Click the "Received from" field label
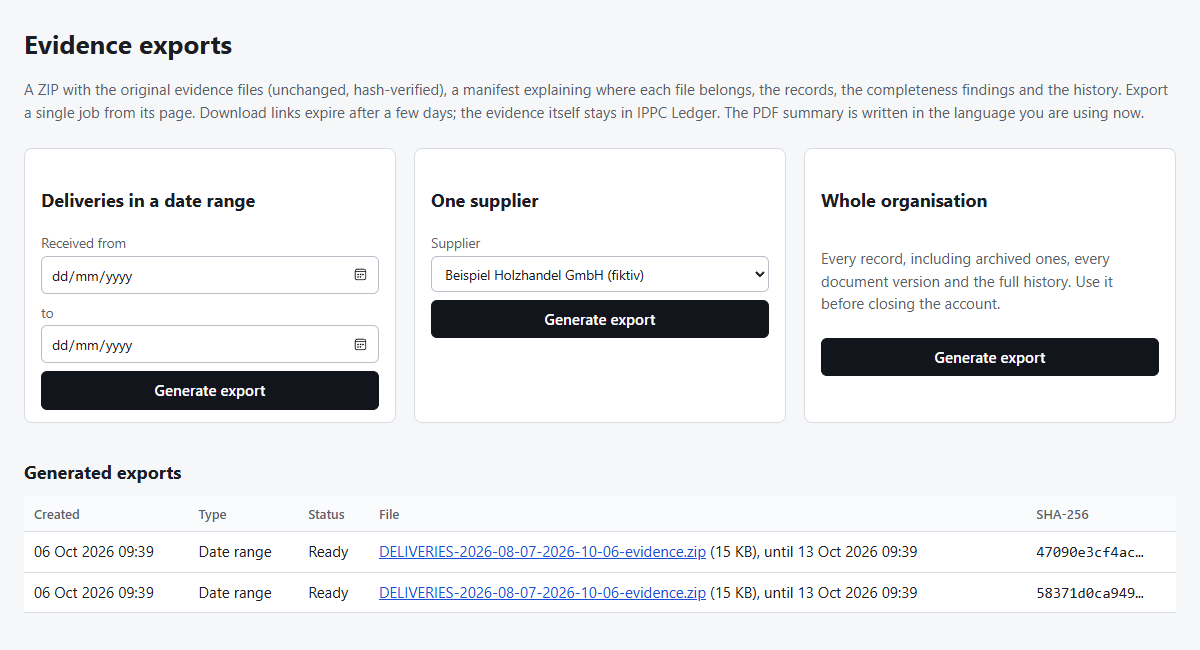 84,243
